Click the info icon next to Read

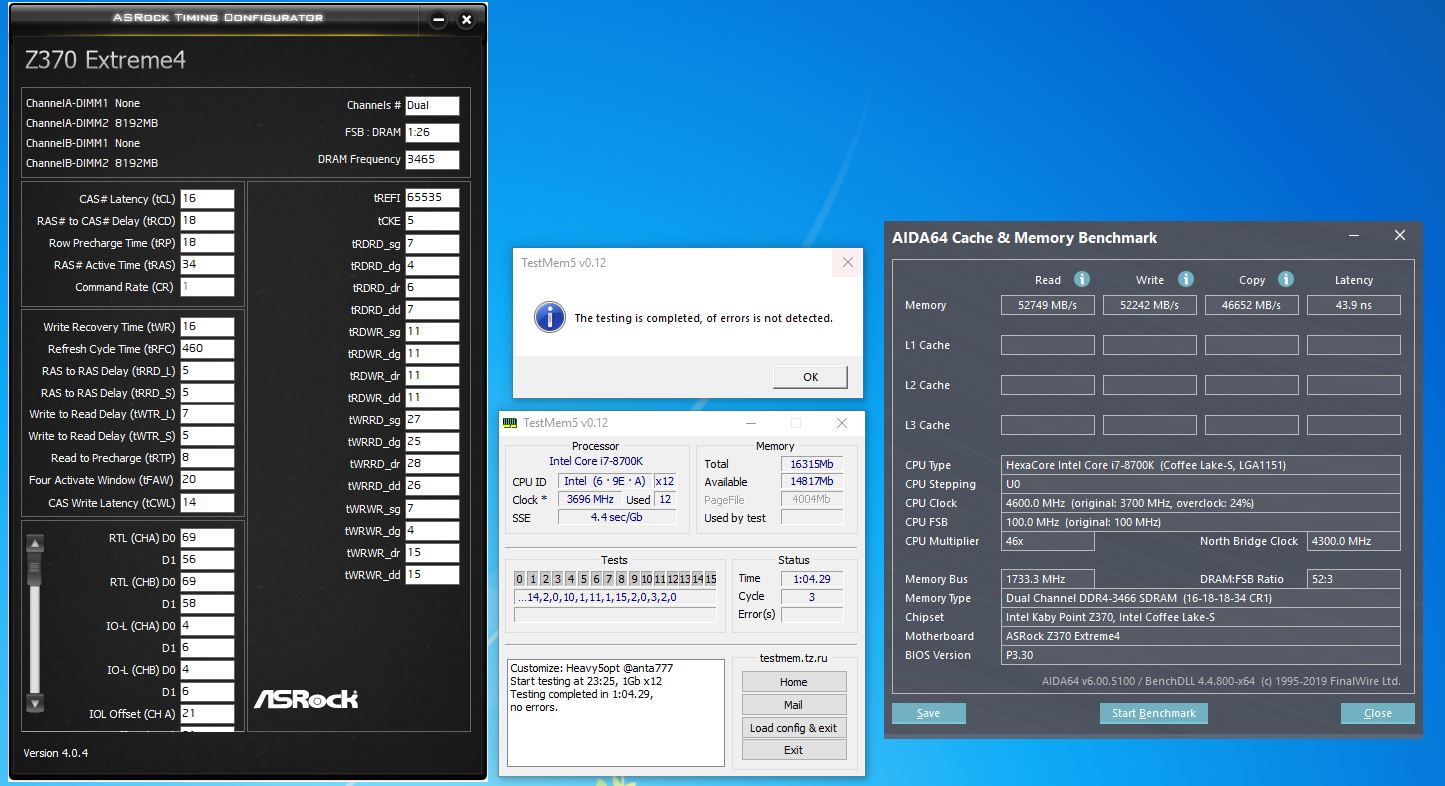click(x=1081, y=279)
